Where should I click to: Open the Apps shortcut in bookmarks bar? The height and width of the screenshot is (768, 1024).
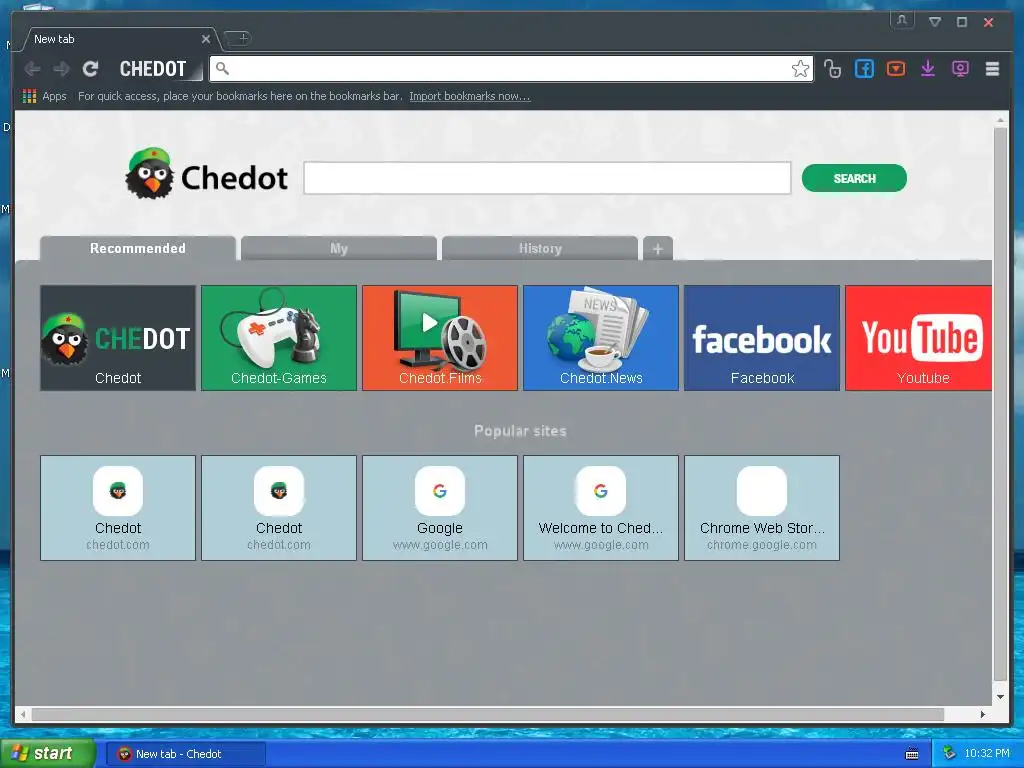(x=44, y=96)
